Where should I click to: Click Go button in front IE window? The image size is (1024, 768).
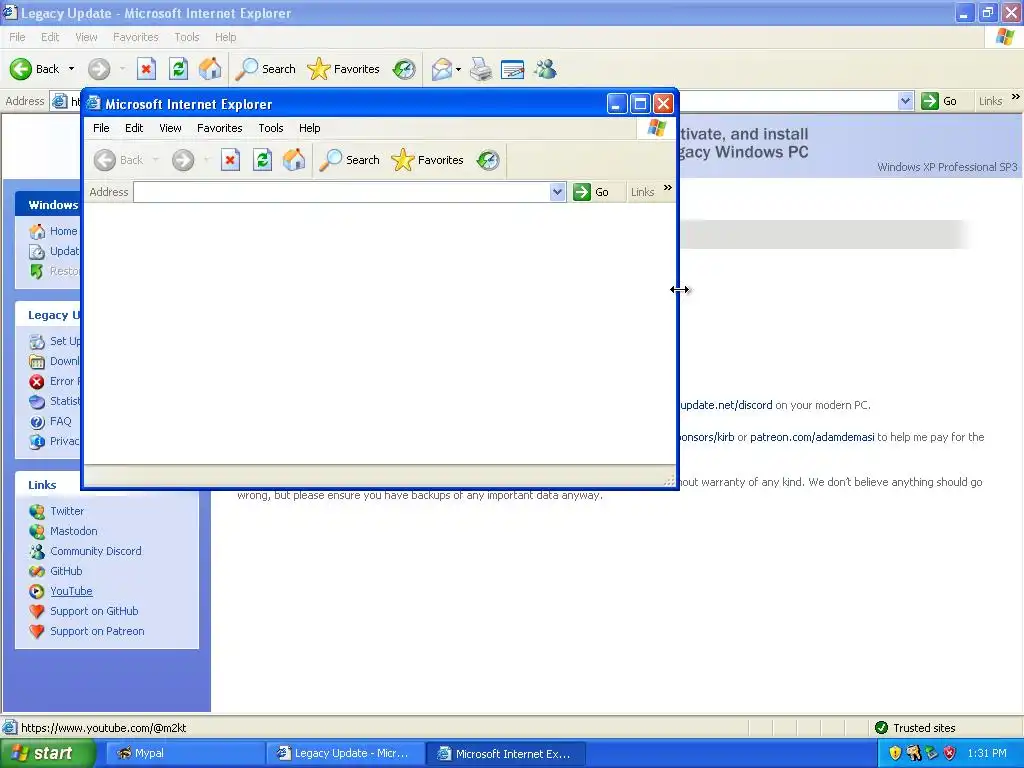coord(590,192)
